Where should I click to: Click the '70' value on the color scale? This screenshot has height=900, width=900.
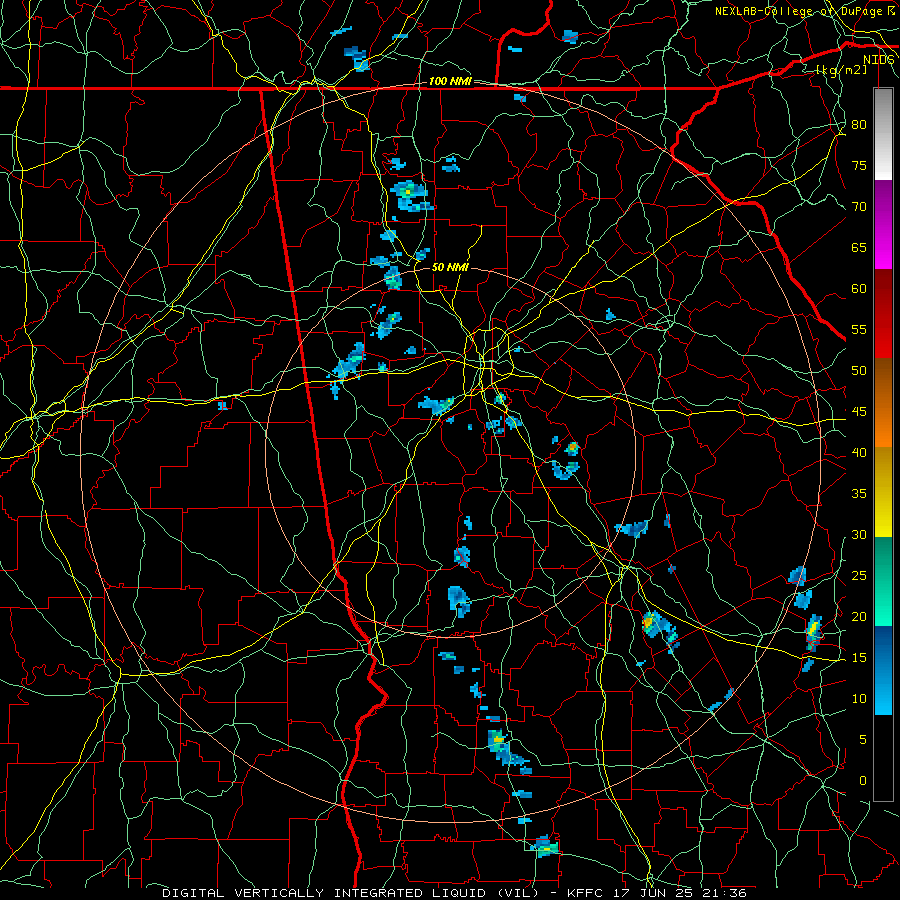pos(859,207)
